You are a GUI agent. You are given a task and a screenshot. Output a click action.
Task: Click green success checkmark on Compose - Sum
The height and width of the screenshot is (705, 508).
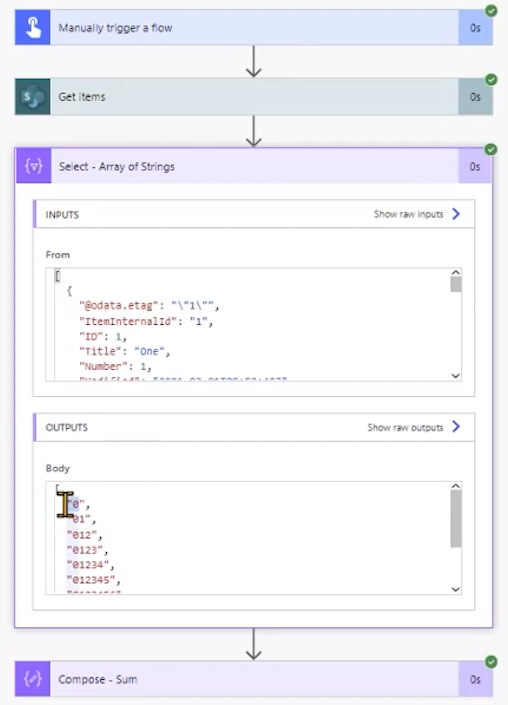click(x=491, y=661)
